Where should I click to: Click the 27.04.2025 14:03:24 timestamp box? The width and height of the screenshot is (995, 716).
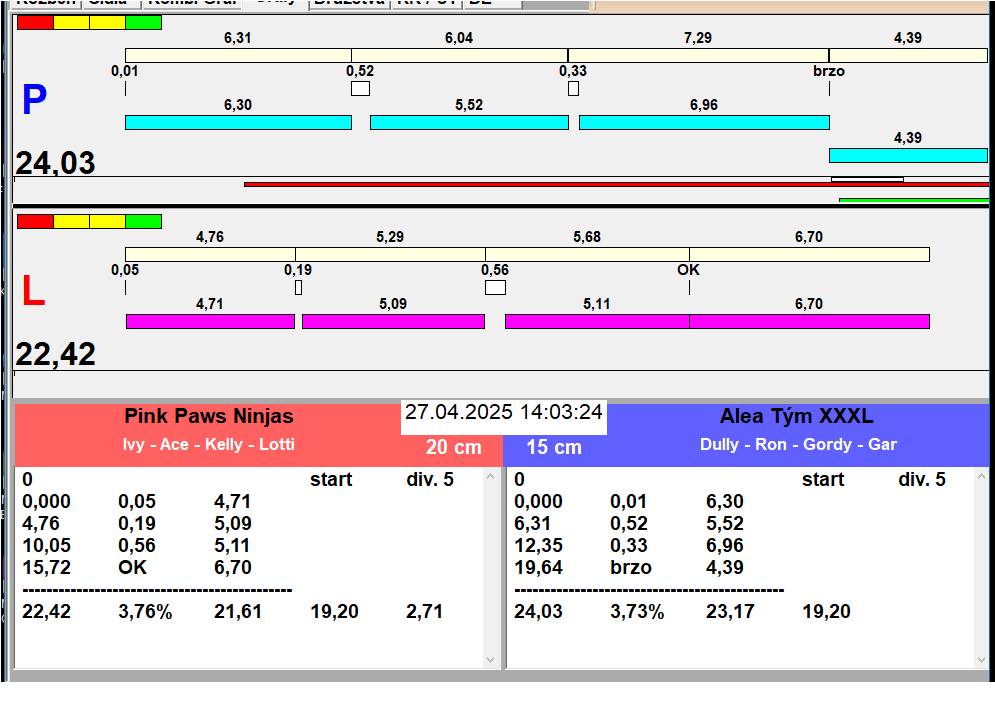(503, 413)
